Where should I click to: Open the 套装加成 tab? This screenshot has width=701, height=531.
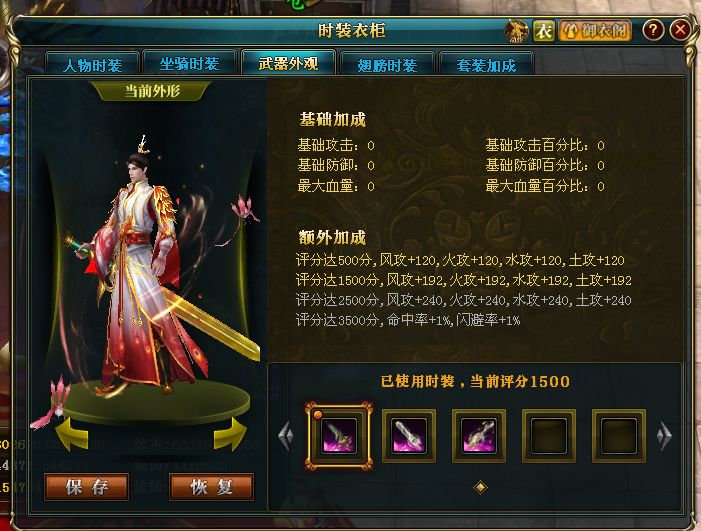(486, 65)
